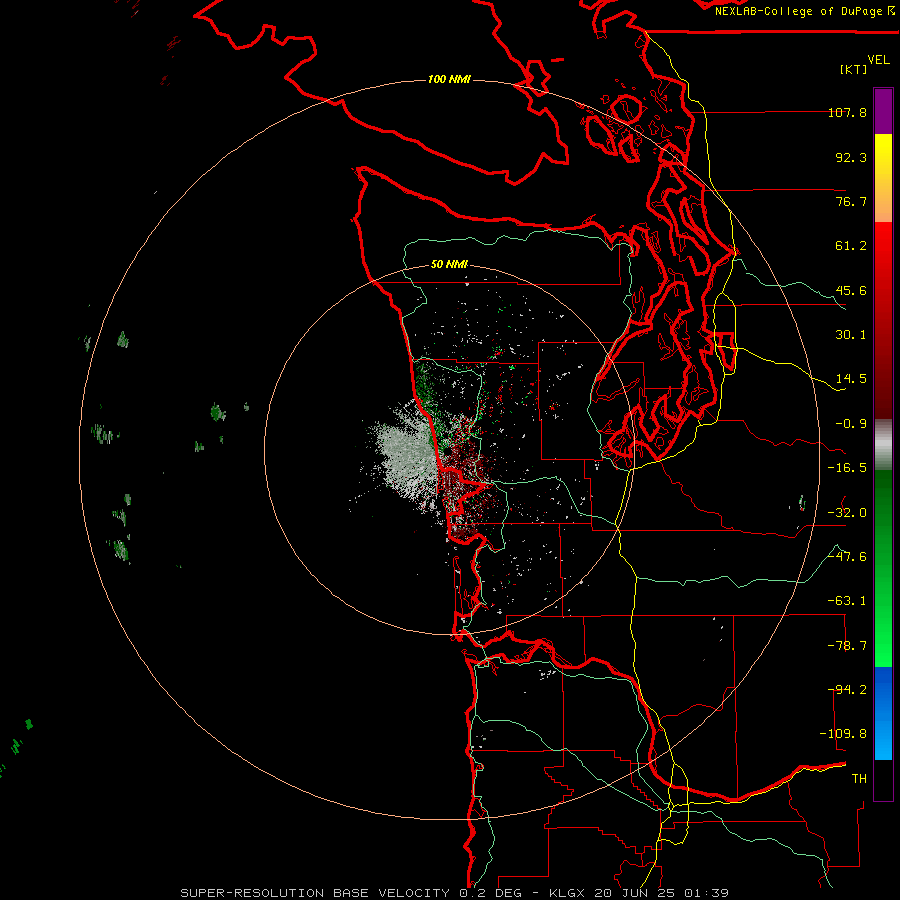Click the -78.7 velocity scale value
Screen dimensions: 900x900
pyautogui.click(x=847, y=646)
